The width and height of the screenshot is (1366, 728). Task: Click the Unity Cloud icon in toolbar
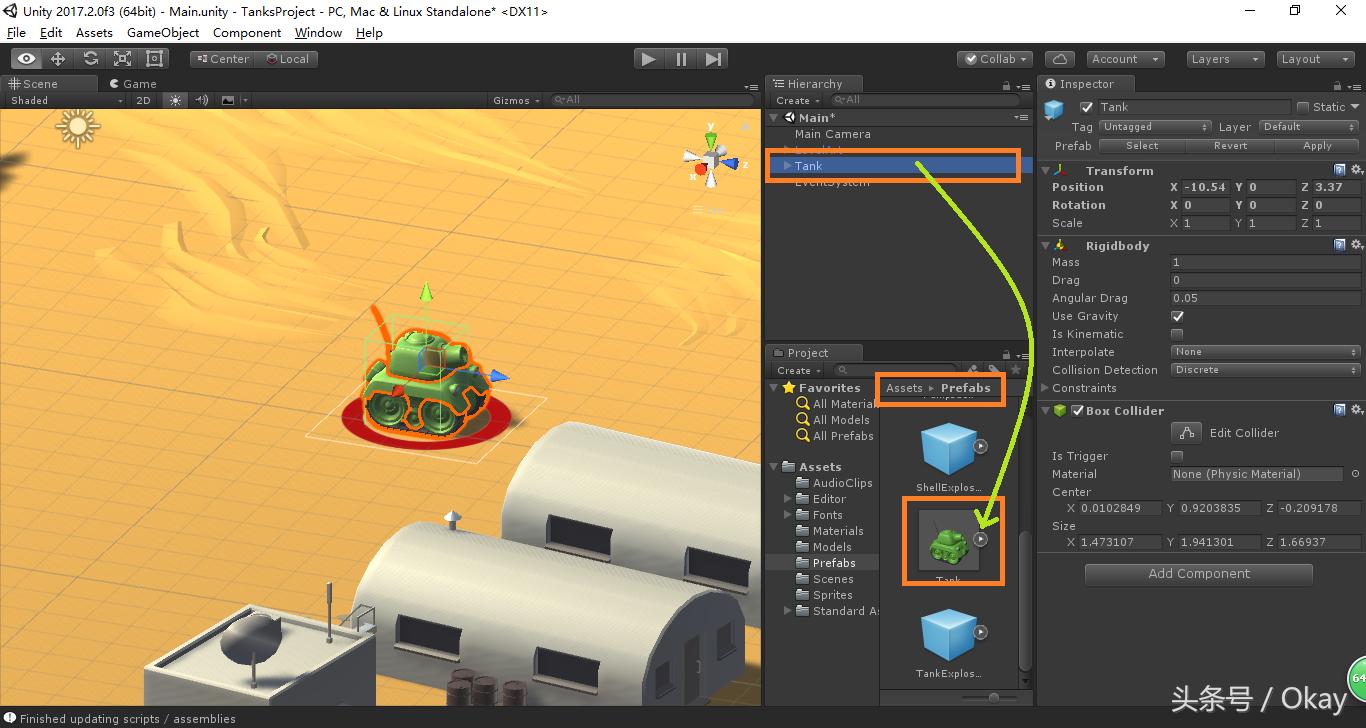1059,58
